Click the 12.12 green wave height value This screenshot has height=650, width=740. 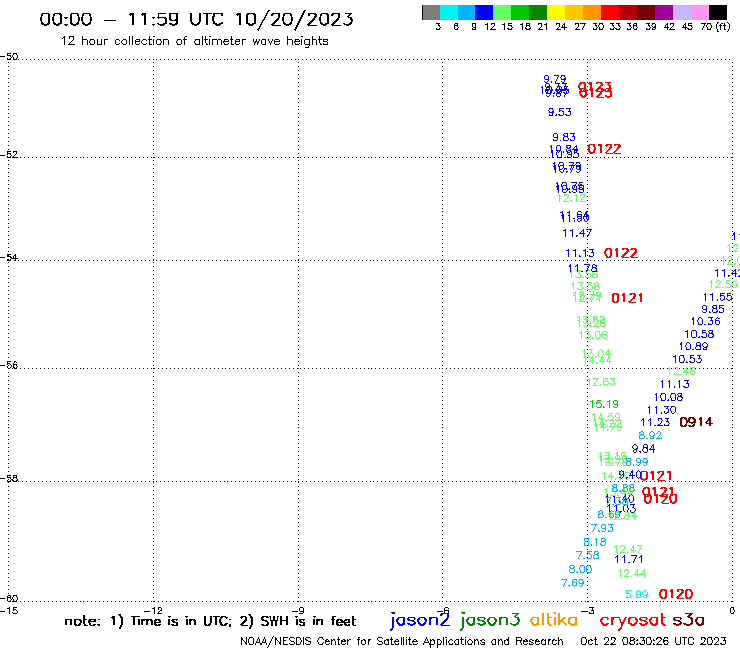tap(572, 198)
